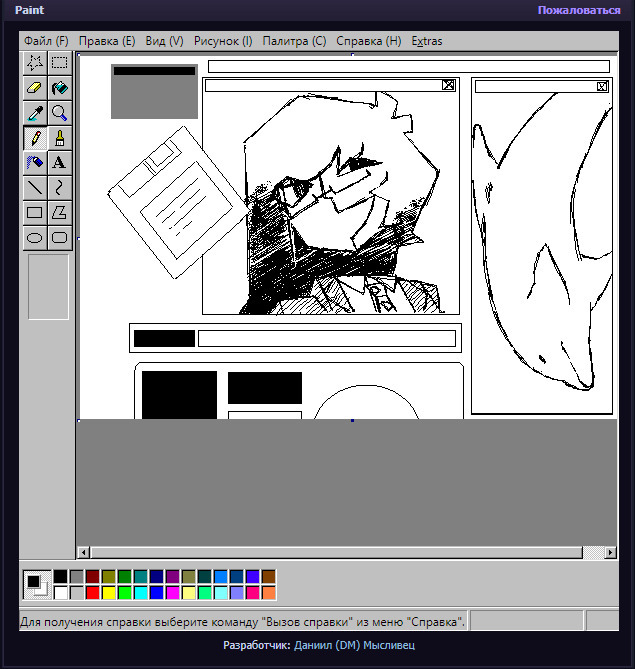Open the Extras menu
Viewport: 635px width, 669px height.
coord(427,41)
